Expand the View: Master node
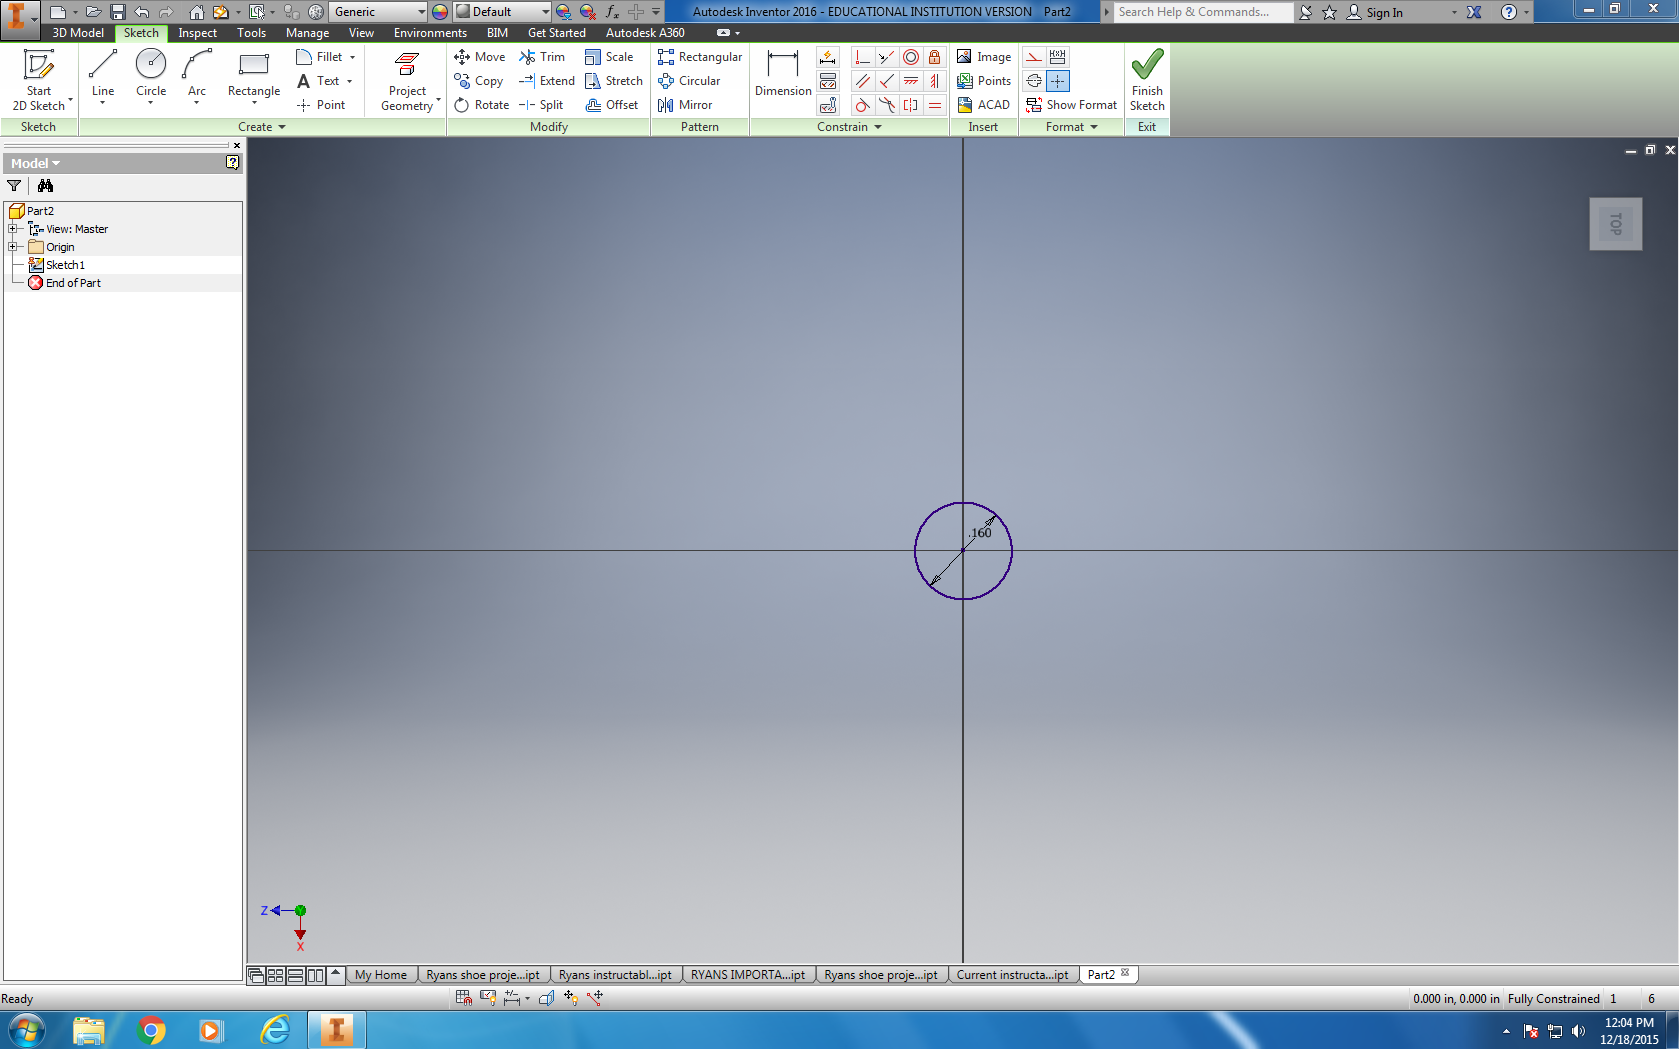Viewport: 1679px width, 1049px height. 13,229
